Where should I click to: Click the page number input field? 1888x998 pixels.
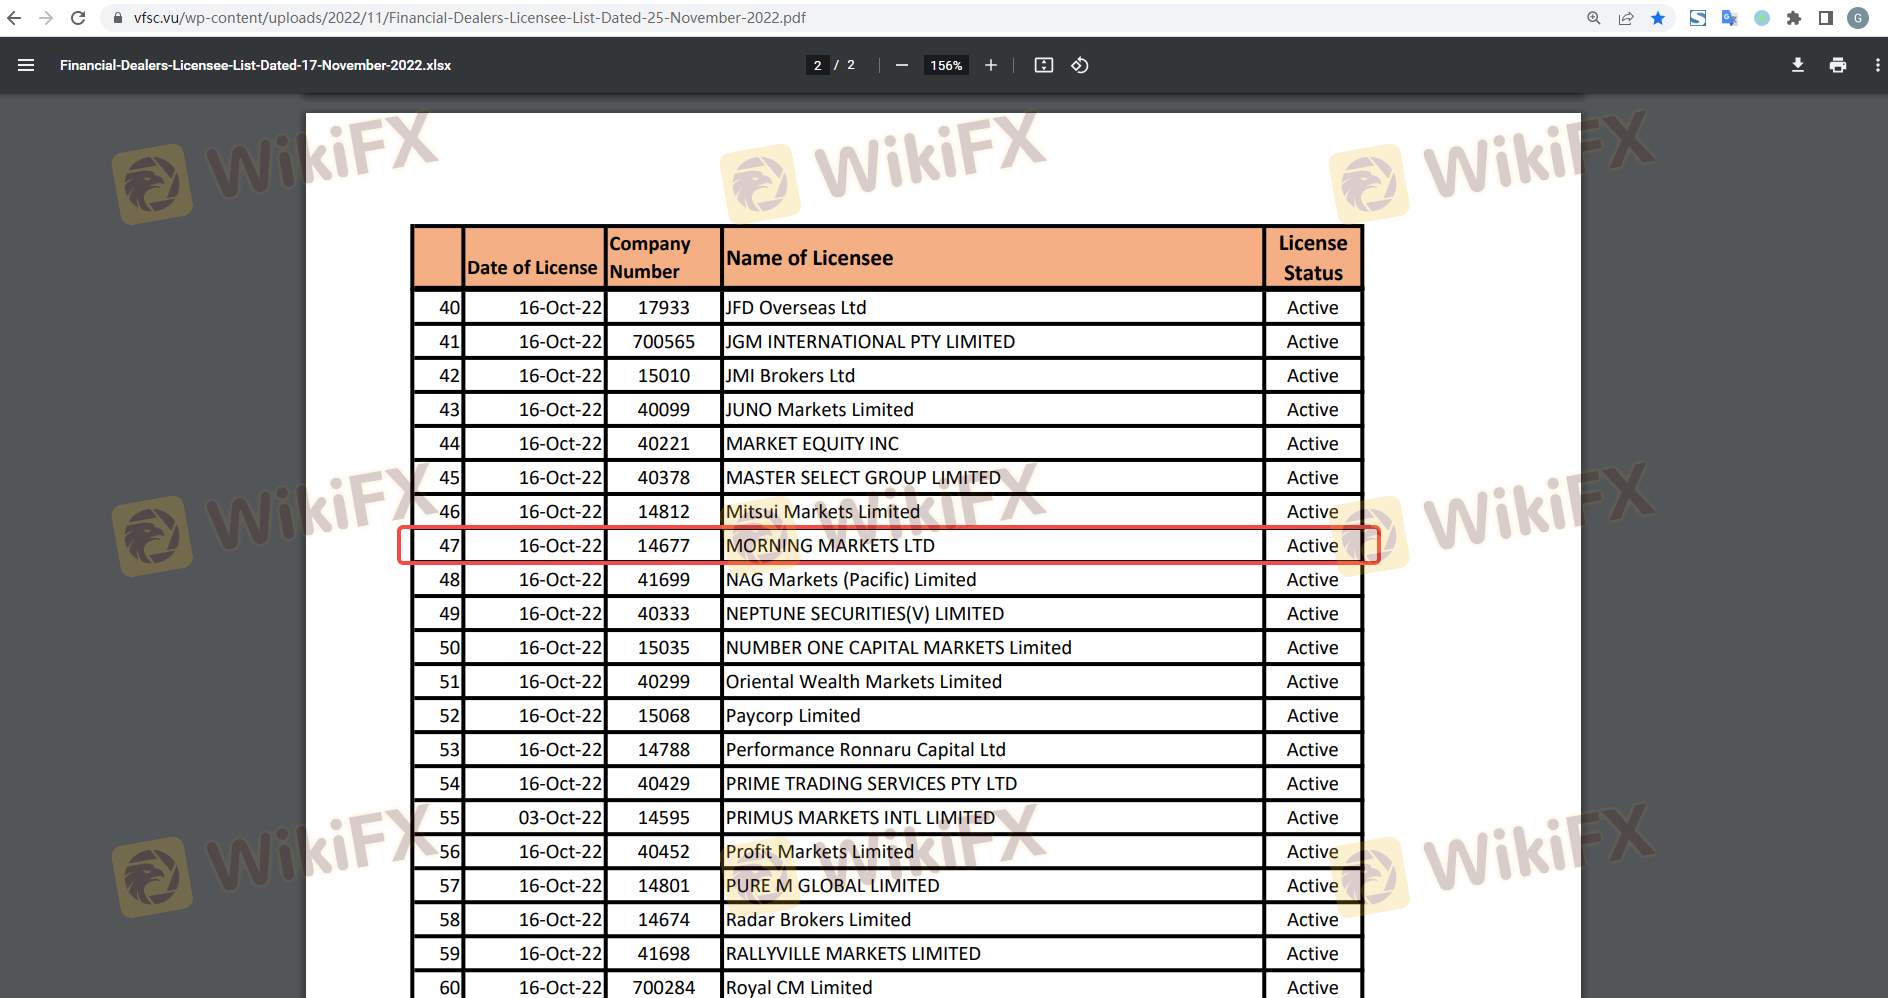(x=817, y=65)
